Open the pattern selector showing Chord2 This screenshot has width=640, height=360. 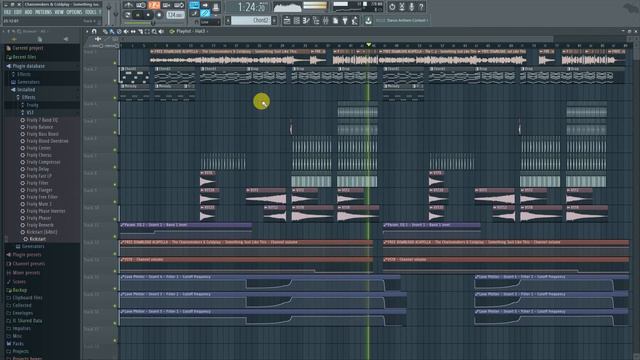251,20
